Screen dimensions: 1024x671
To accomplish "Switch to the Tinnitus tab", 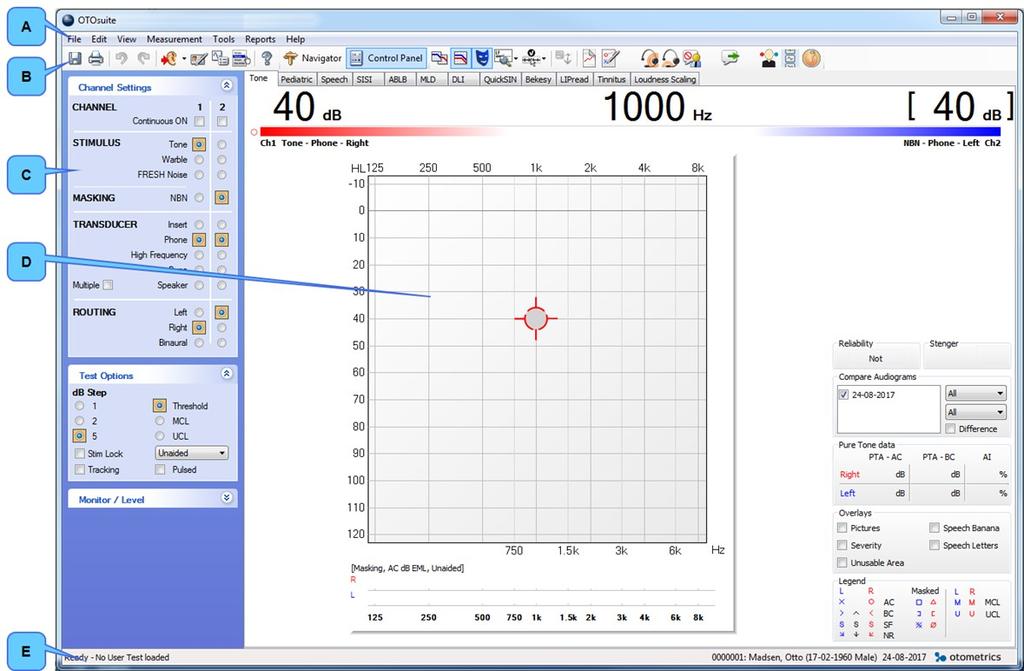I will [x=611, y=79].
